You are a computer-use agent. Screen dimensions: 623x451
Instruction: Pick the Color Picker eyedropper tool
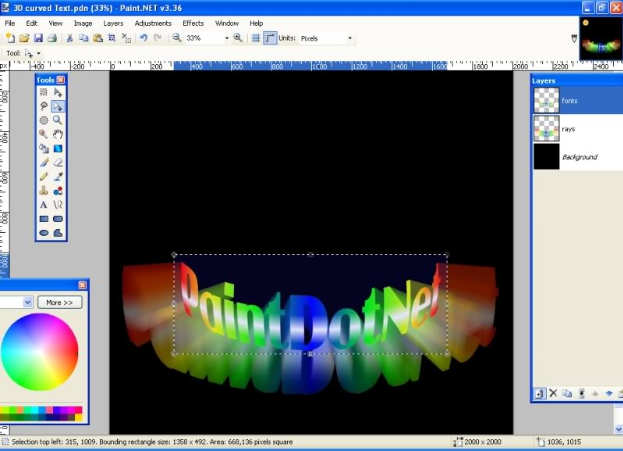pyautogui.click(x=58, y=177)
